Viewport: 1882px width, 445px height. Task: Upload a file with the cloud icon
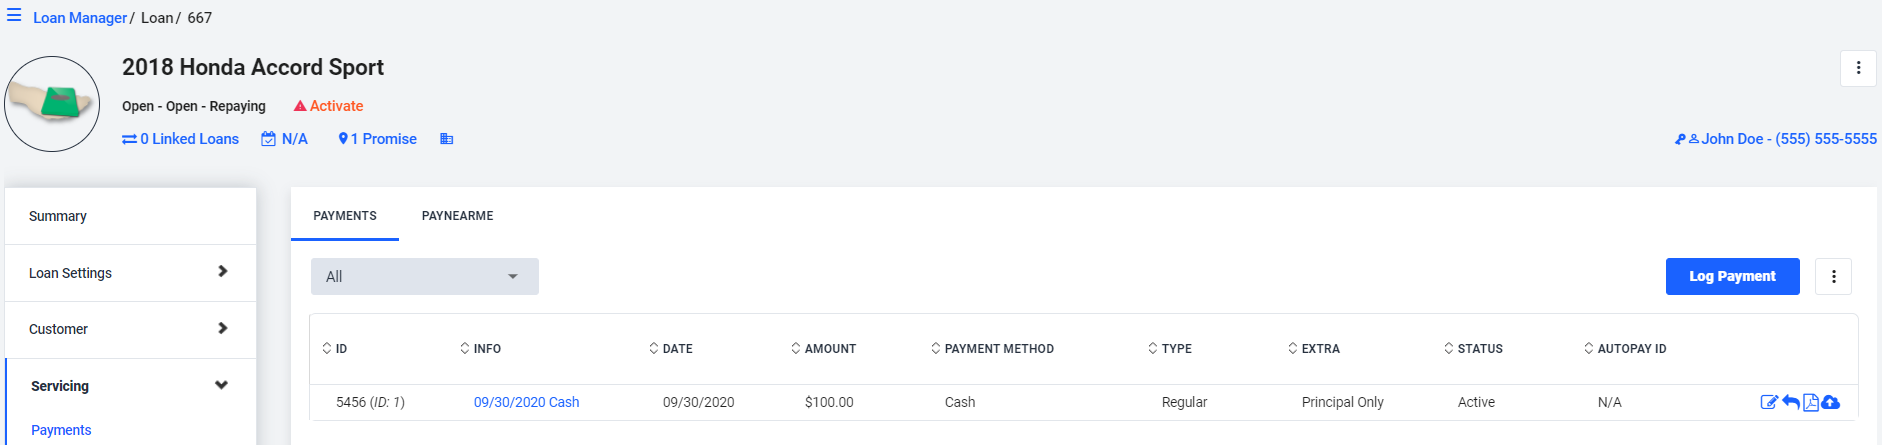tap(1831, 402)
